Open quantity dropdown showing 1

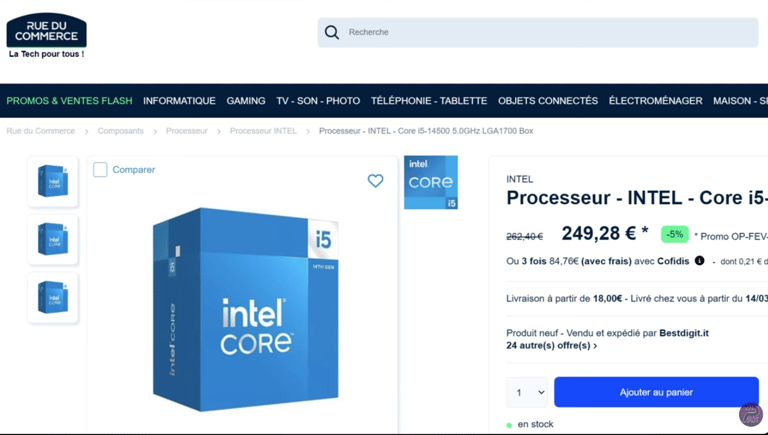527,392
